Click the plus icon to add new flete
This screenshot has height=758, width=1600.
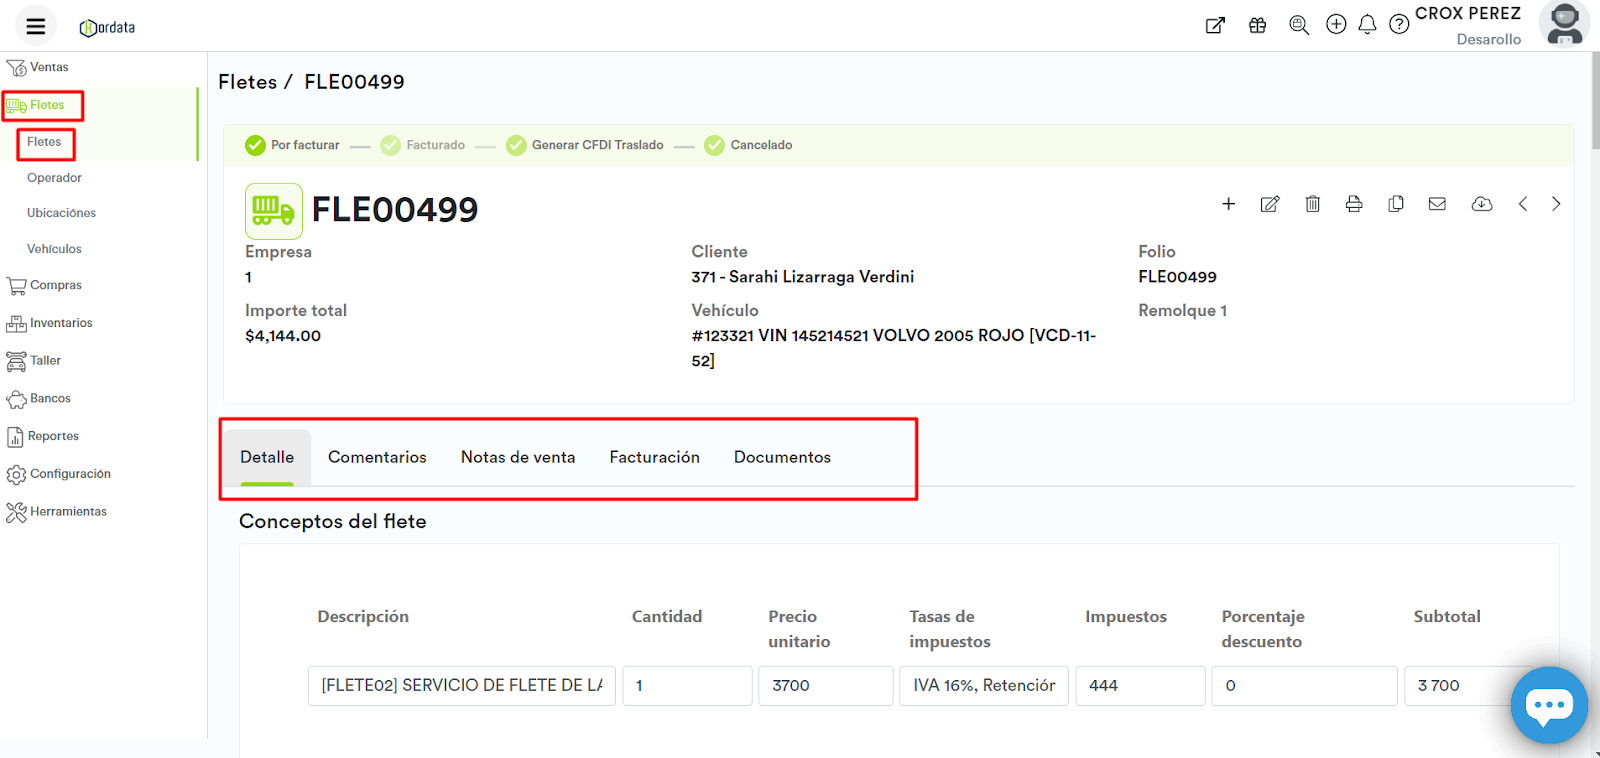[x=1228, y=204]
